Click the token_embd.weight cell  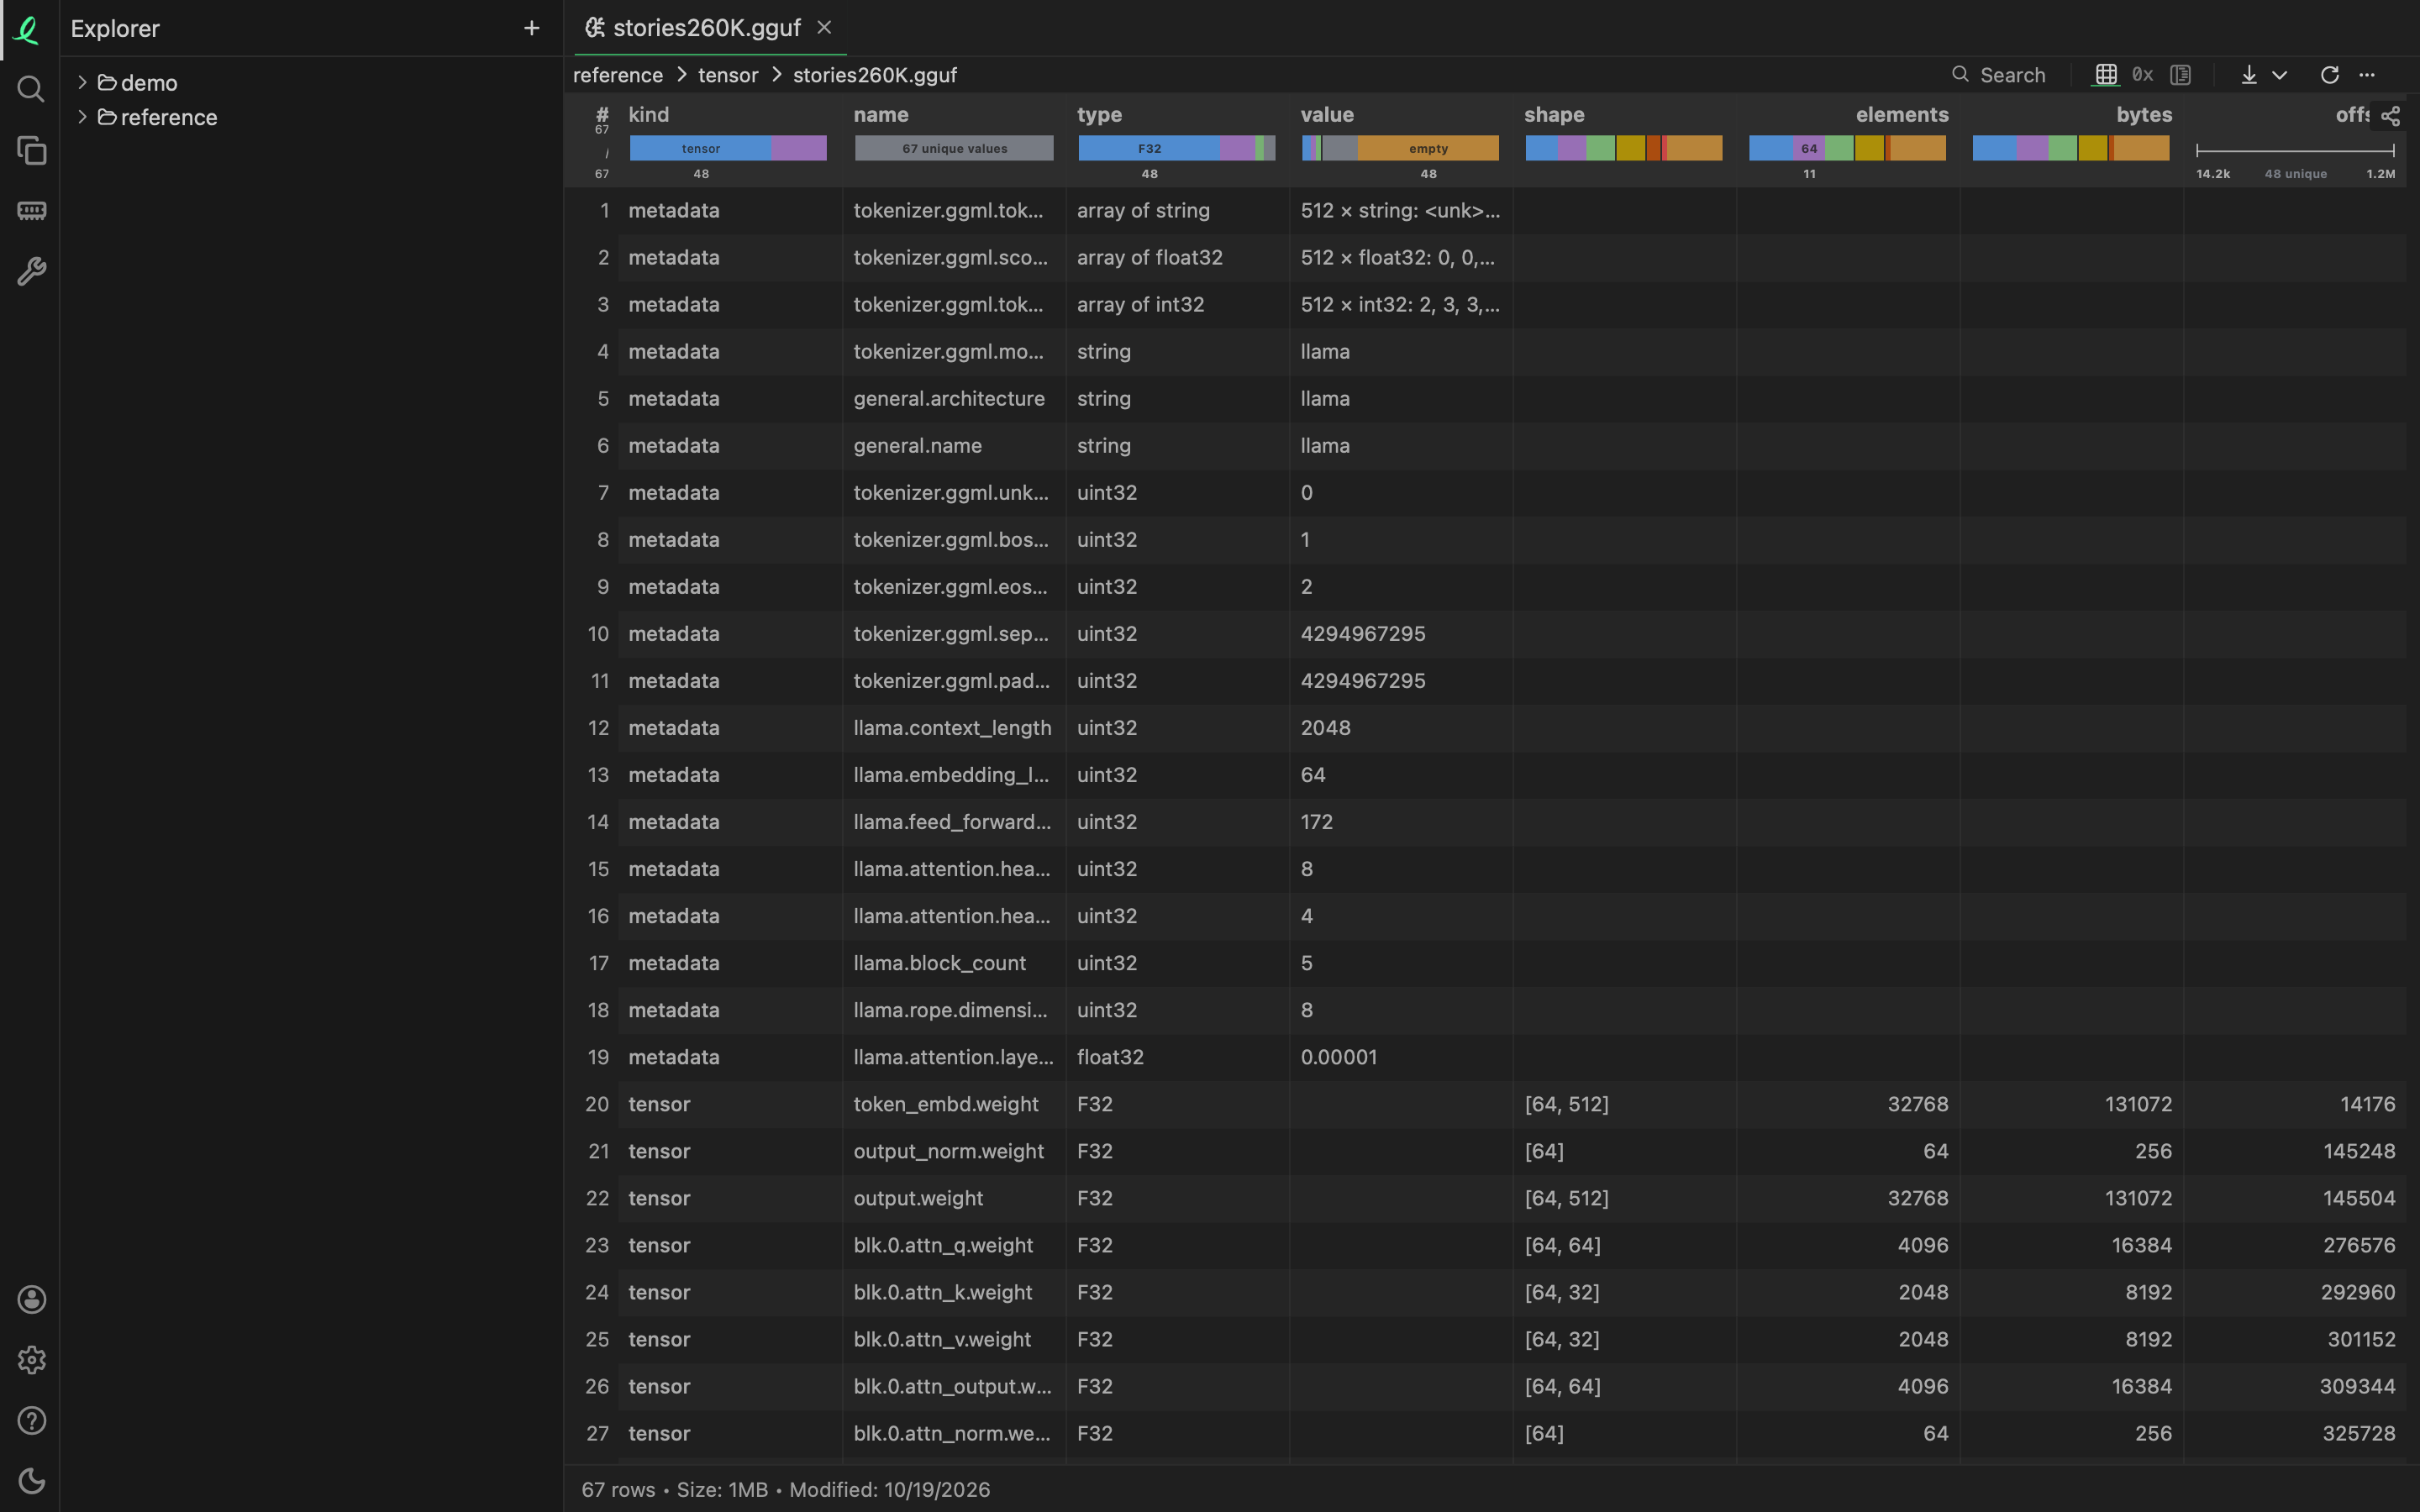(953, 1104)
